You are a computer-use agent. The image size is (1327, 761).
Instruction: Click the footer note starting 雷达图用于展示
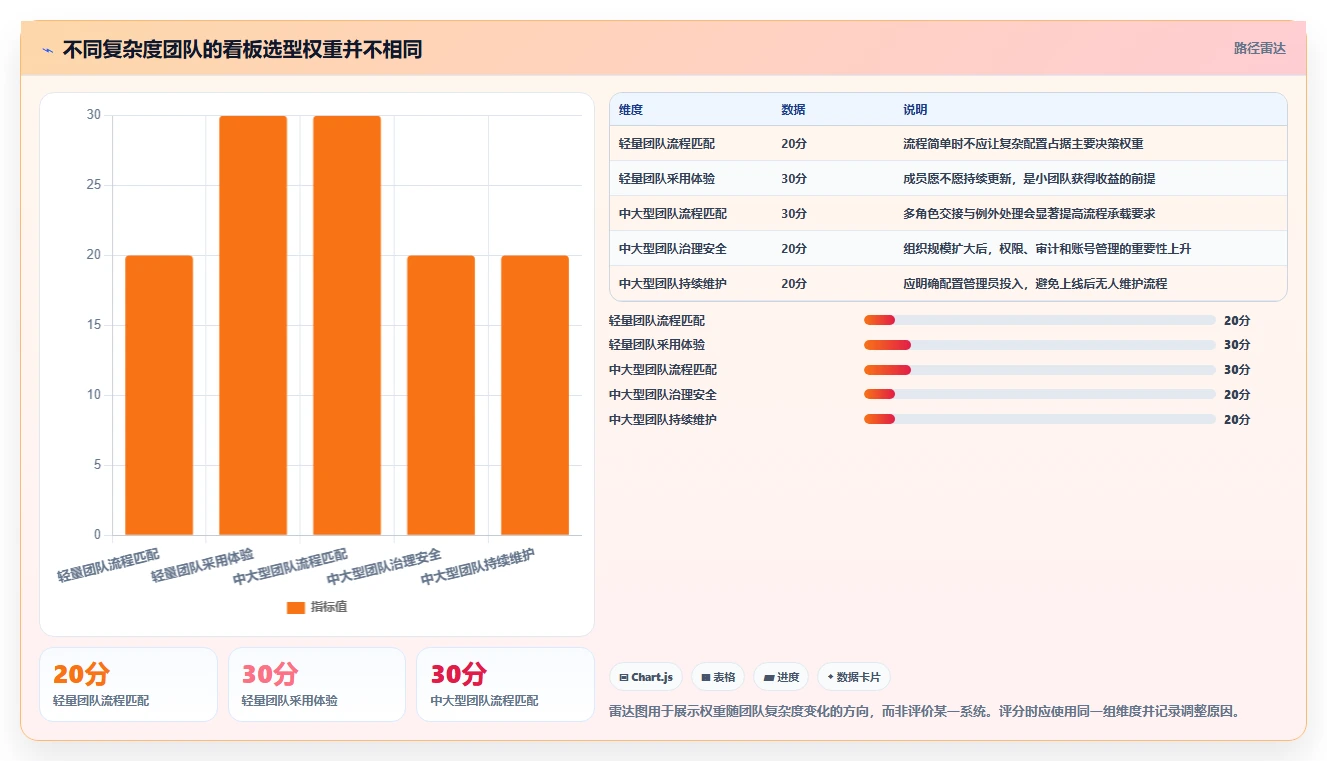pyautogui.click(x=925, y=712)
